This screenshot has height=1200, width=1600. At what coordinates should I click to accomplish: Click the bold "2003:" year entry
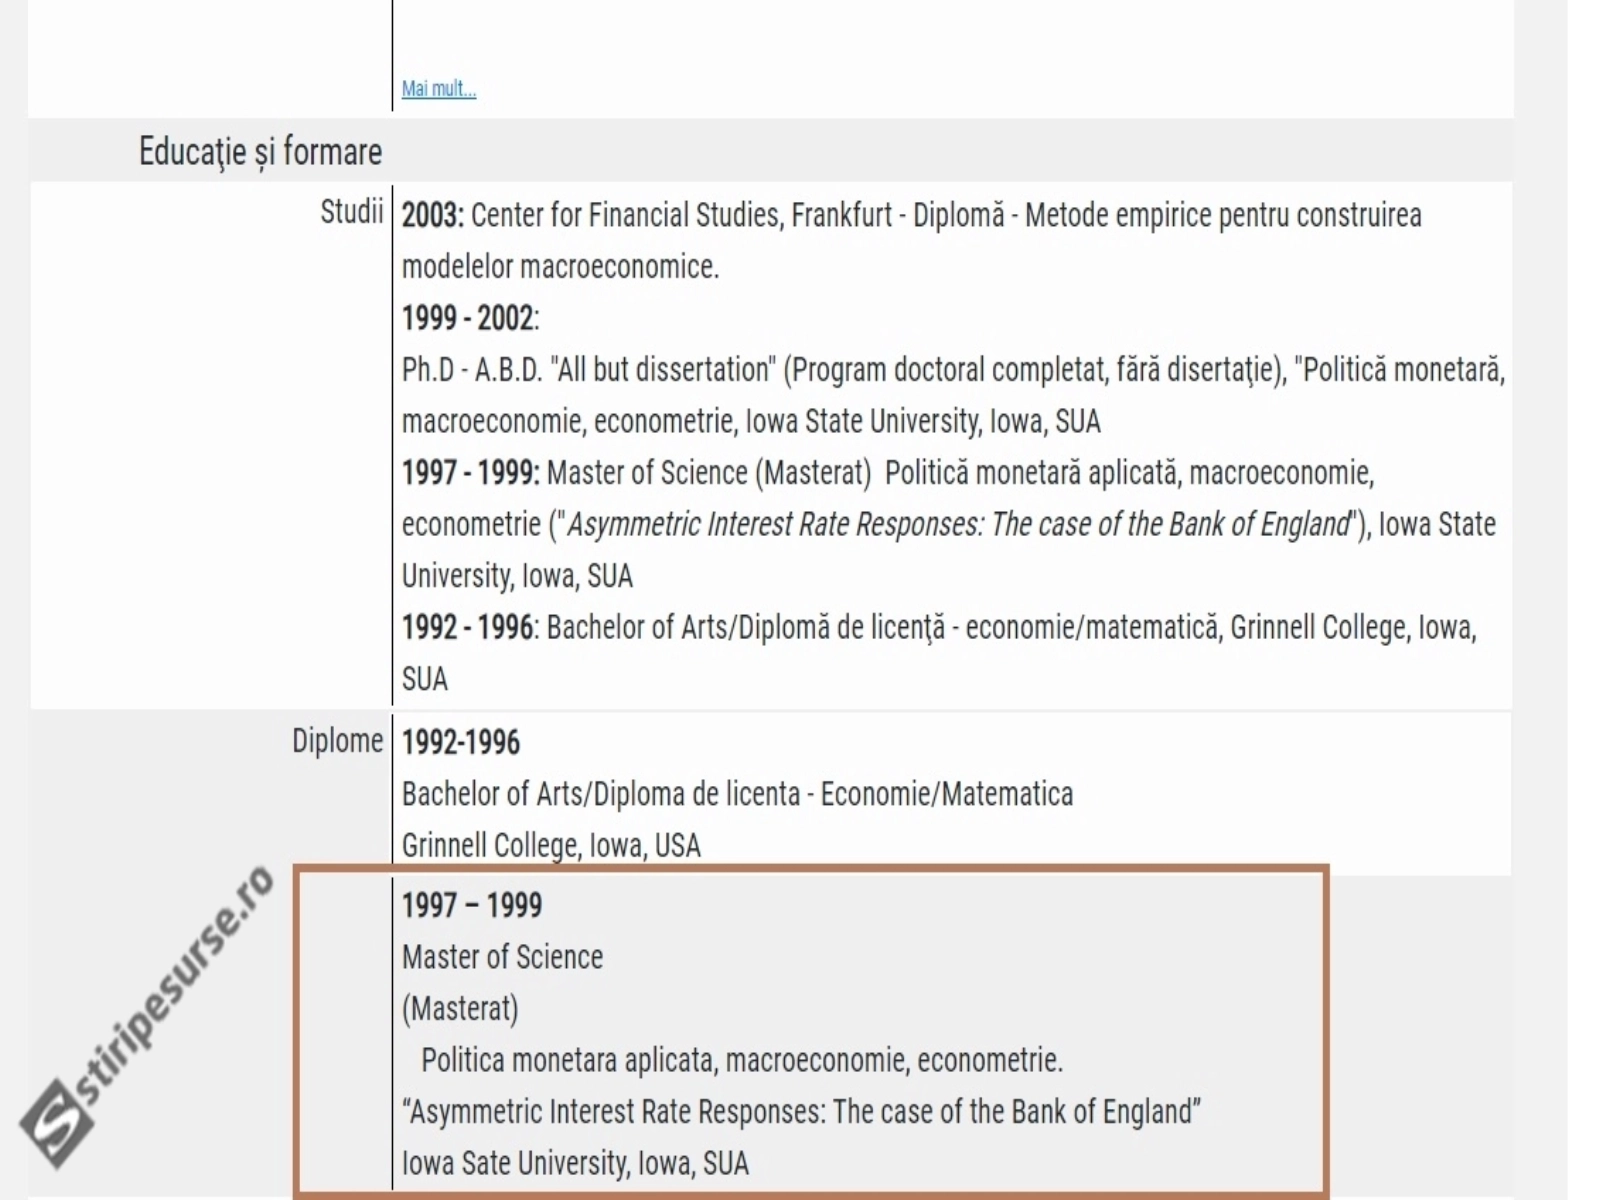coord(433,216)
